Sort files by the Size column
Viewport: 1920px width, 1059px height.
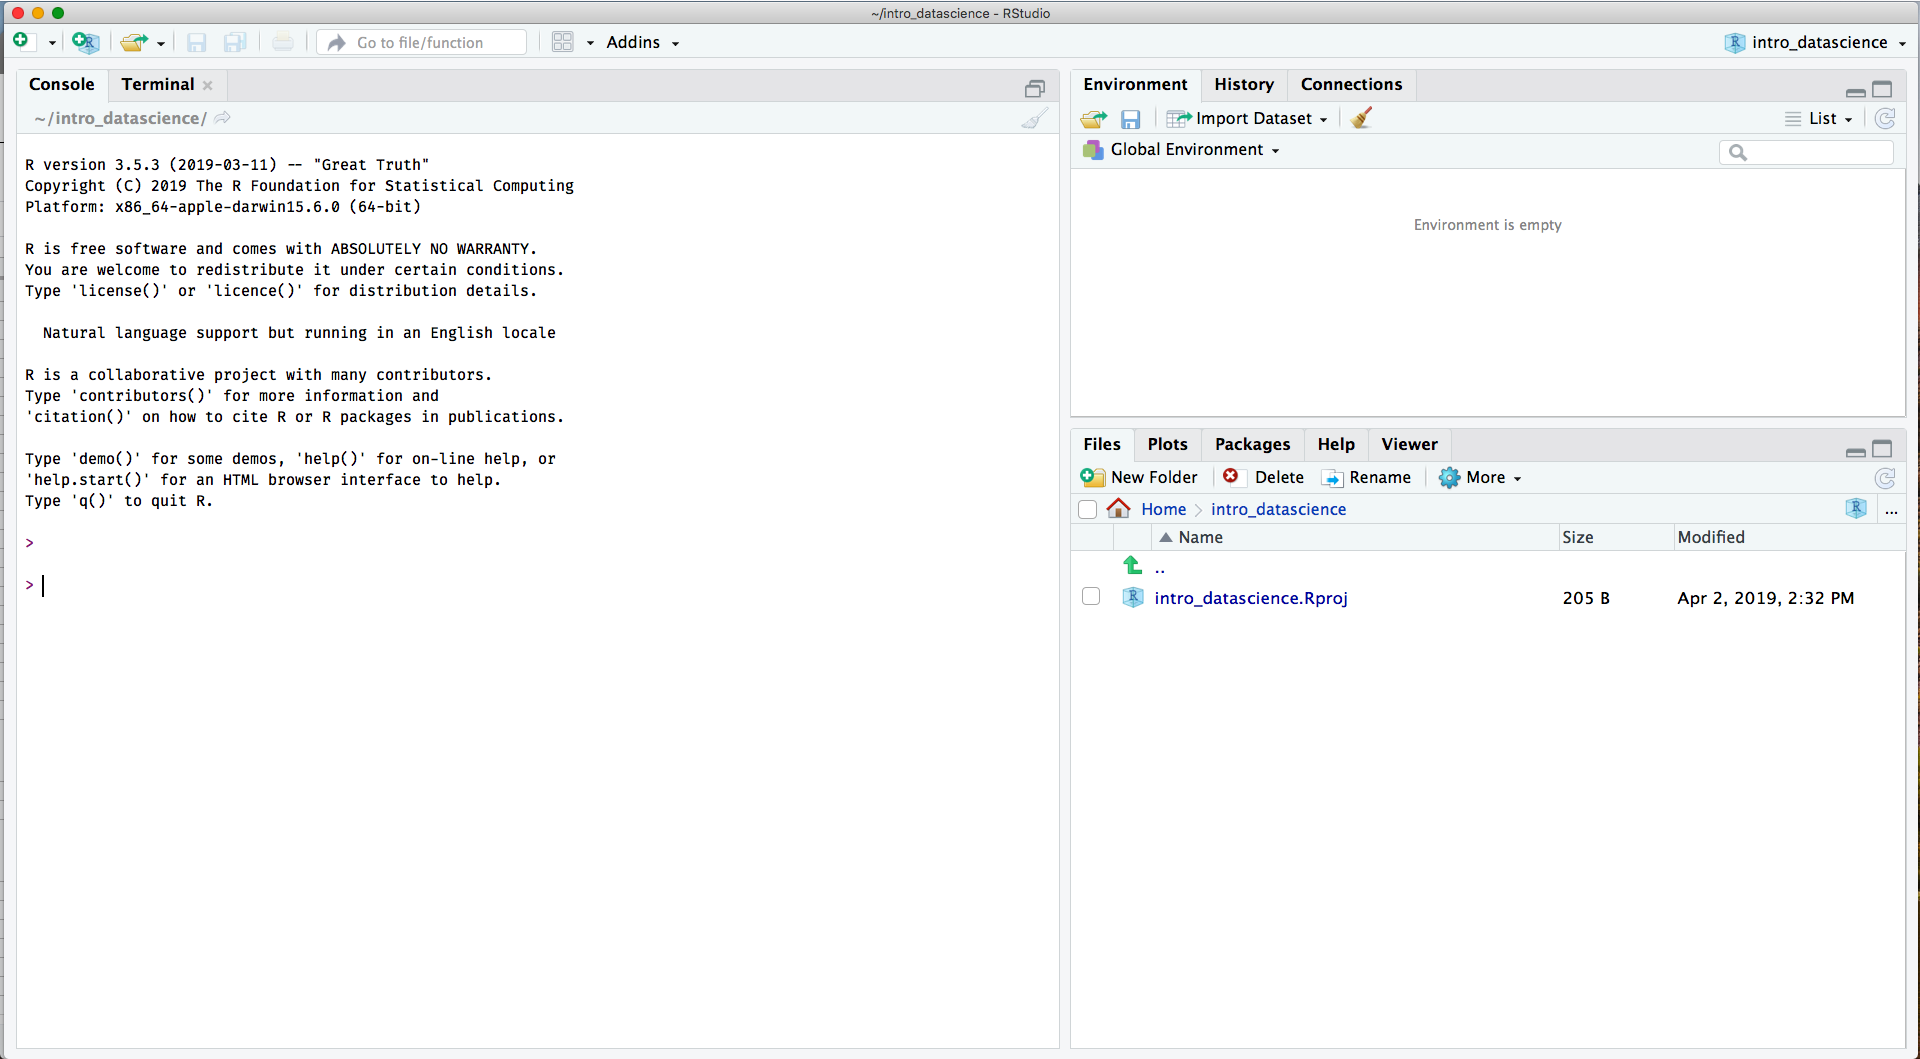tap(1616, 537)
